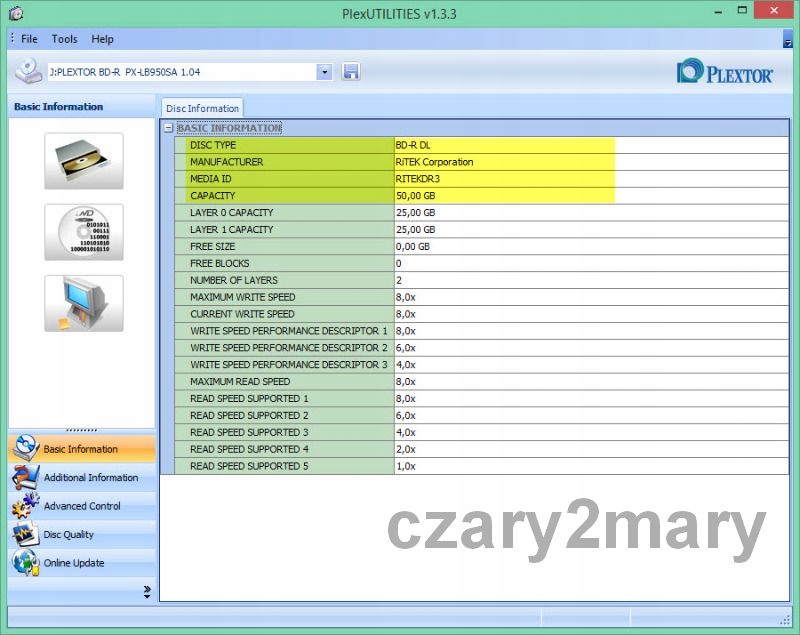Open the Online Update section
The width and height of the screenshot is (800, 635).
pyautogui.click(x=73, y=563)
